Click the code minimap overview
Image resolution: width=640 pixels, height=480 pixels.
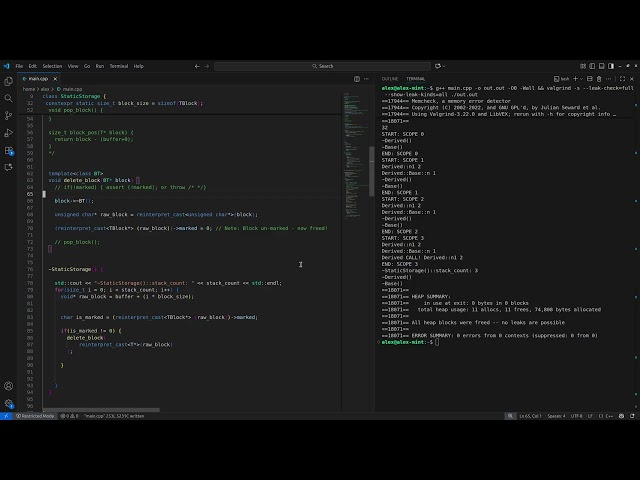coord(355,155)
